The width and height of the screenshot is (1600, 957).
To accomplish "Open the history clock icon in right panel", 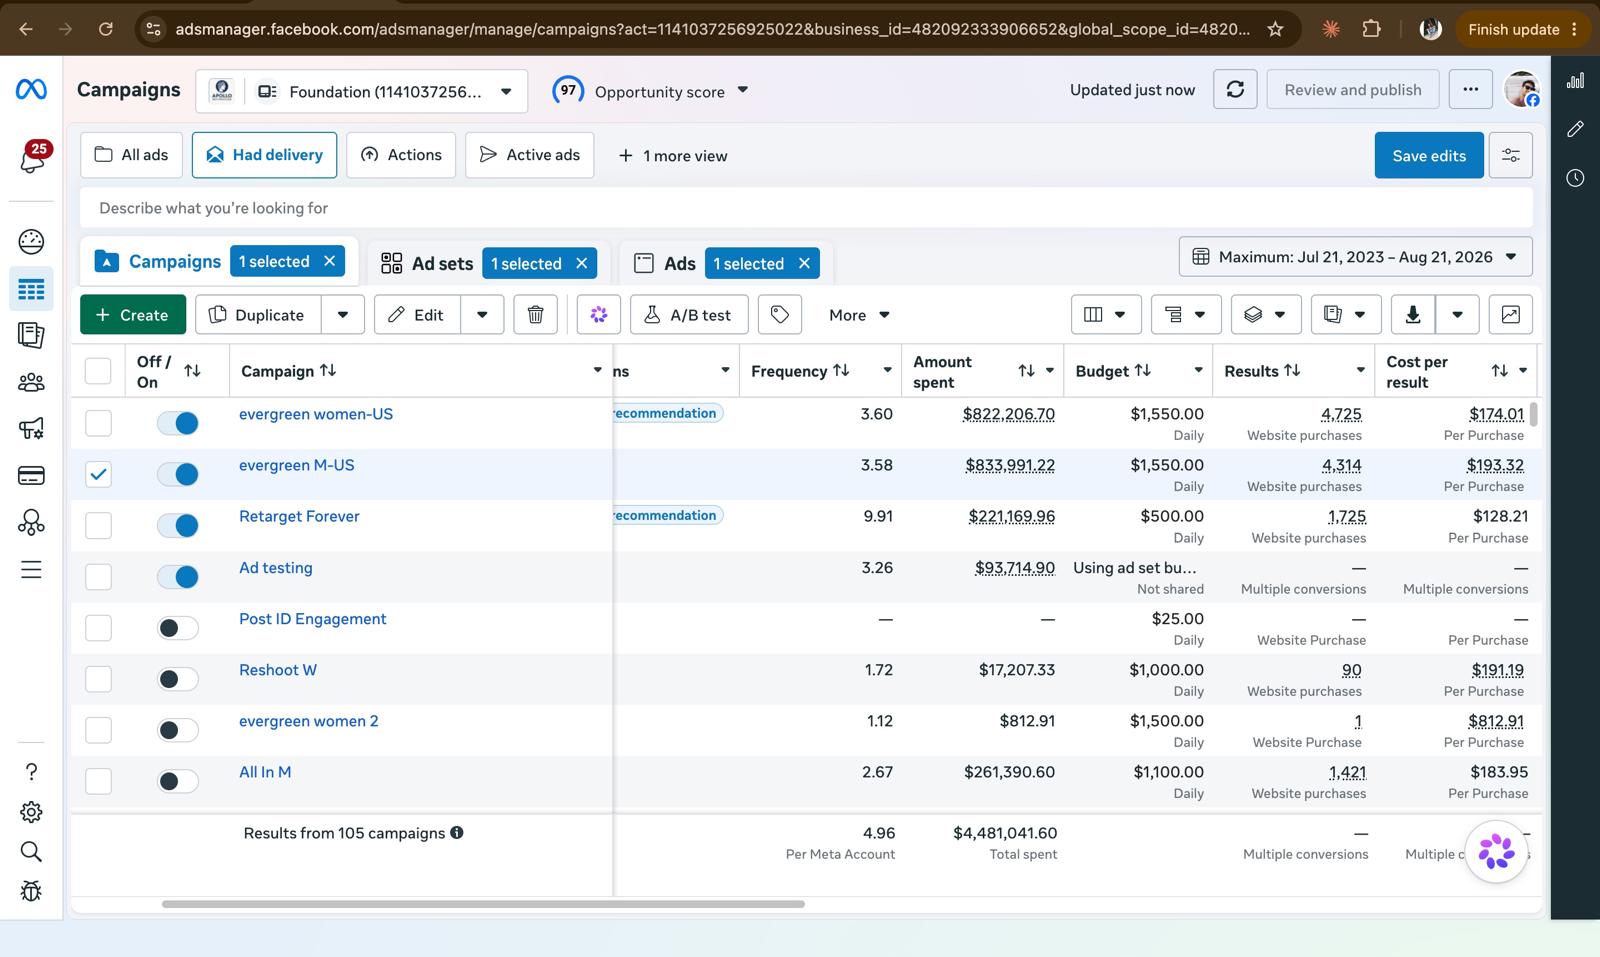I will (x=1576, y=178).
